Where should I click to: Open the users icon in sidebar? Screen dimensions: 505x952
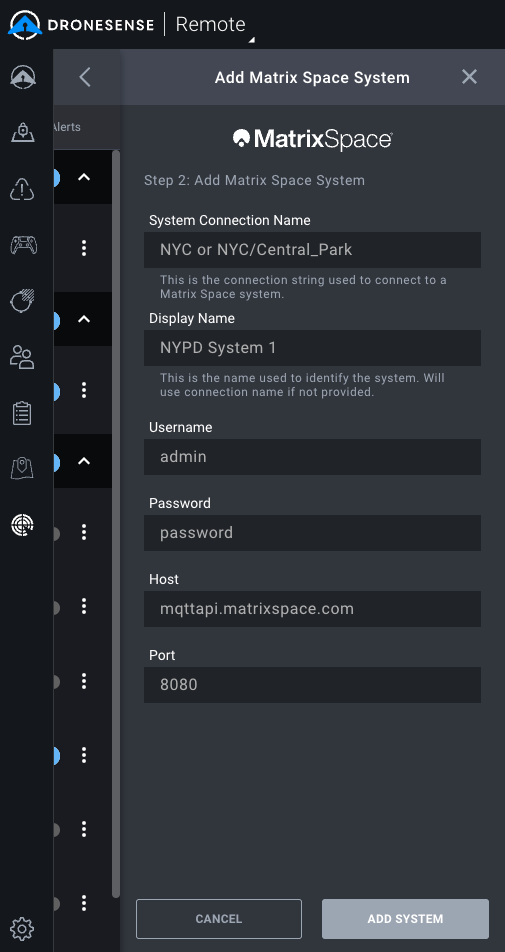(x=22, y=357)
